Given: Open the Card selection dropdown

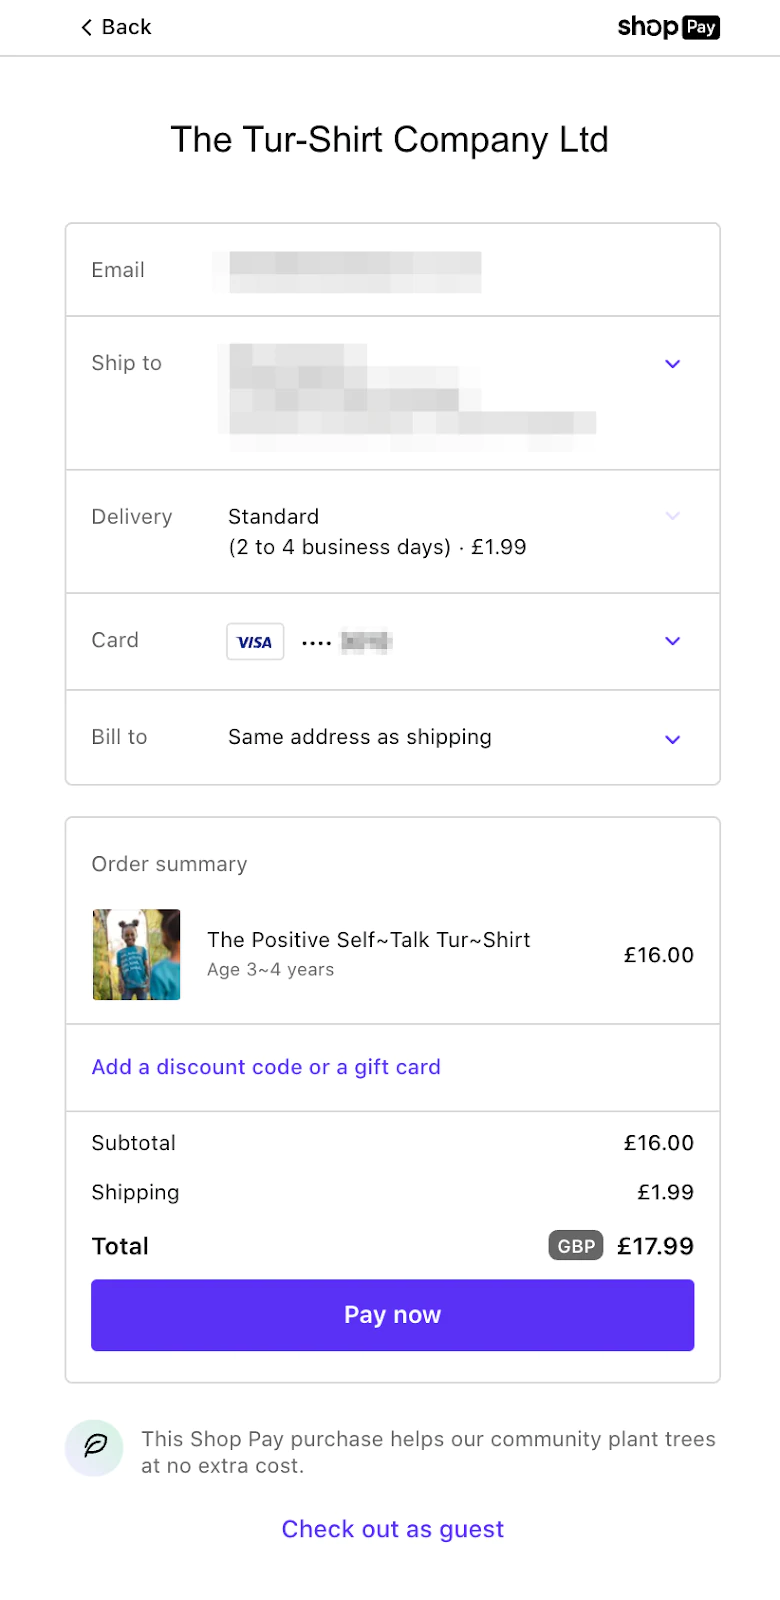Looking at the screenshot, I should (673, 641).
